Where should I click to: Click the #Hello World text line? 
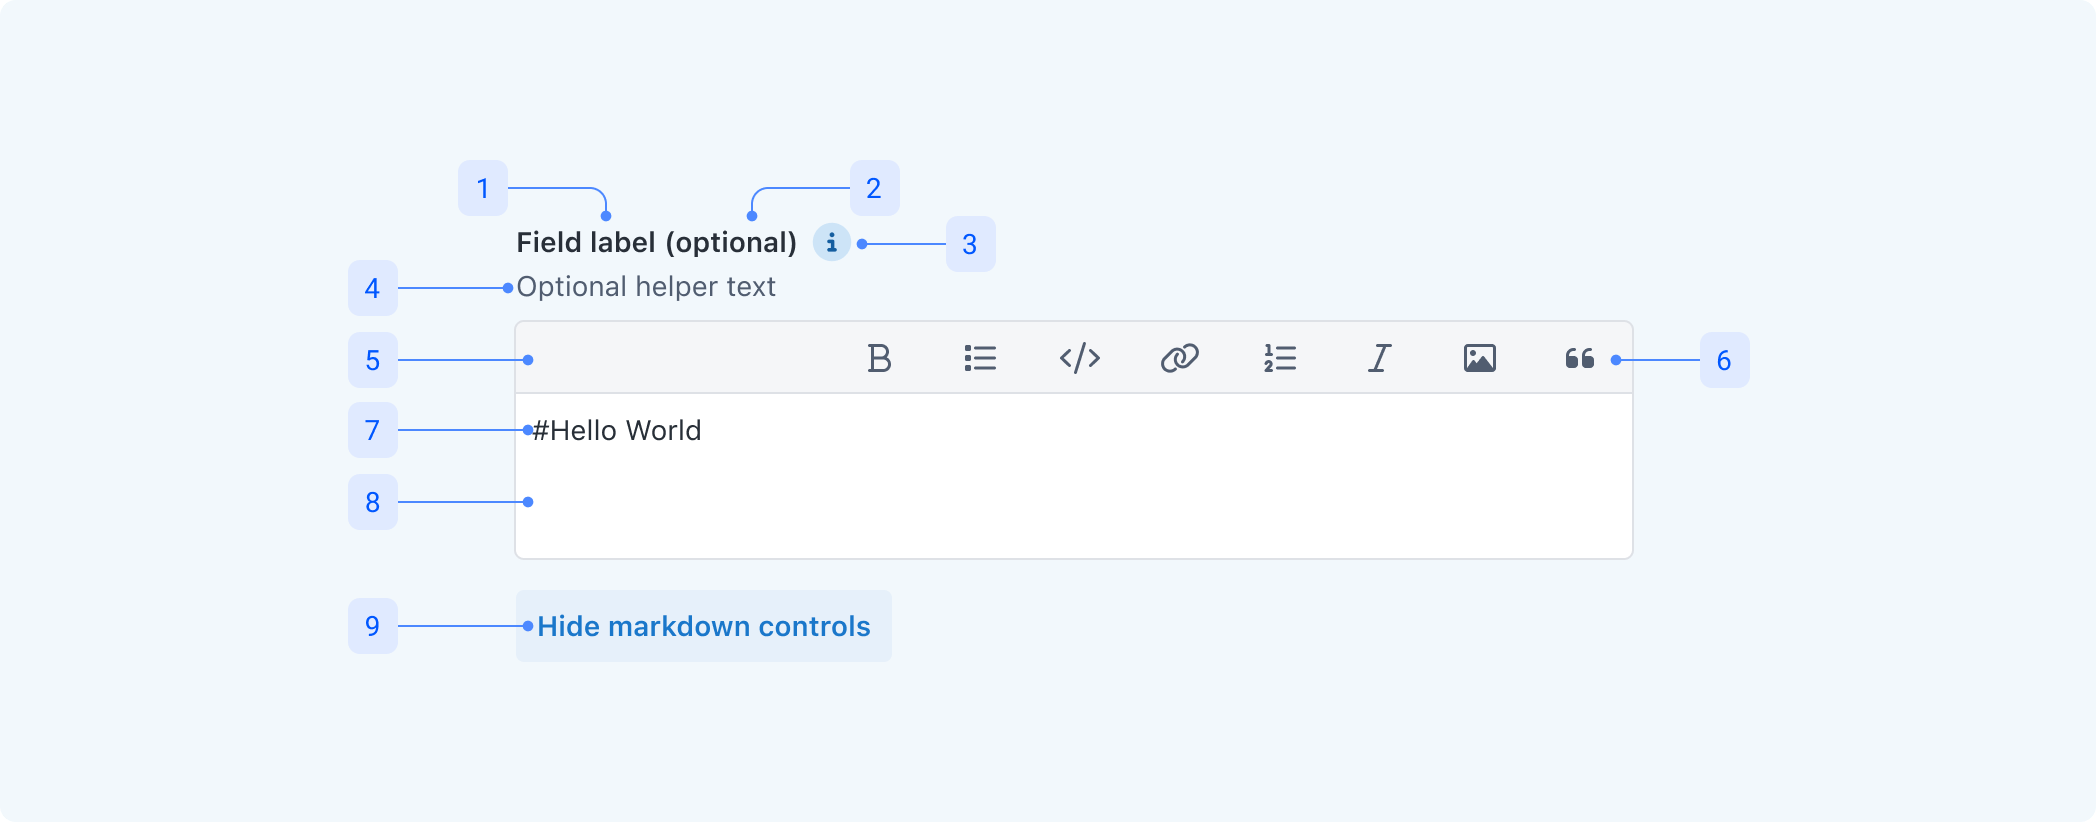coord(617,431)
